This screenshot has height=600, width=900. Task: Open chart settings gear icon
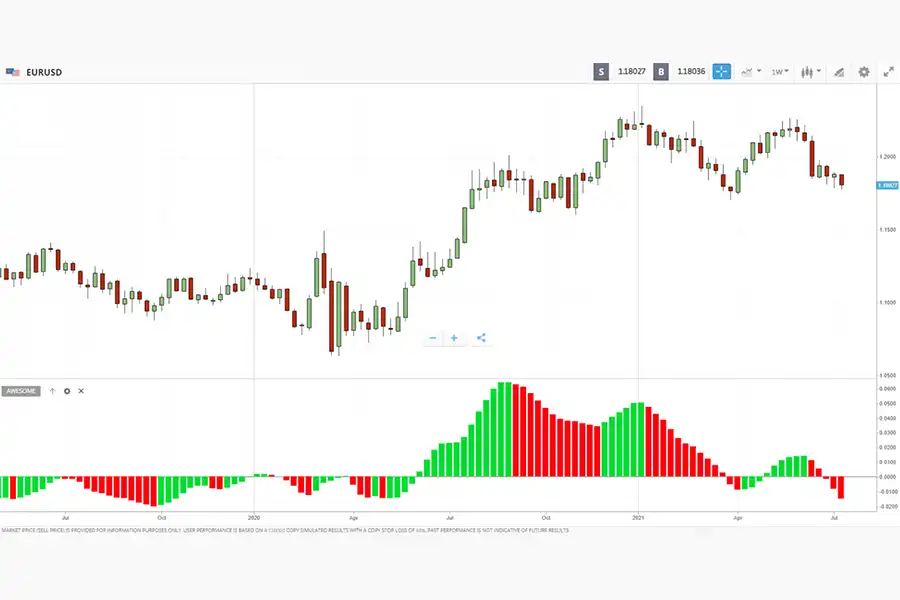[x=864, y=72]
